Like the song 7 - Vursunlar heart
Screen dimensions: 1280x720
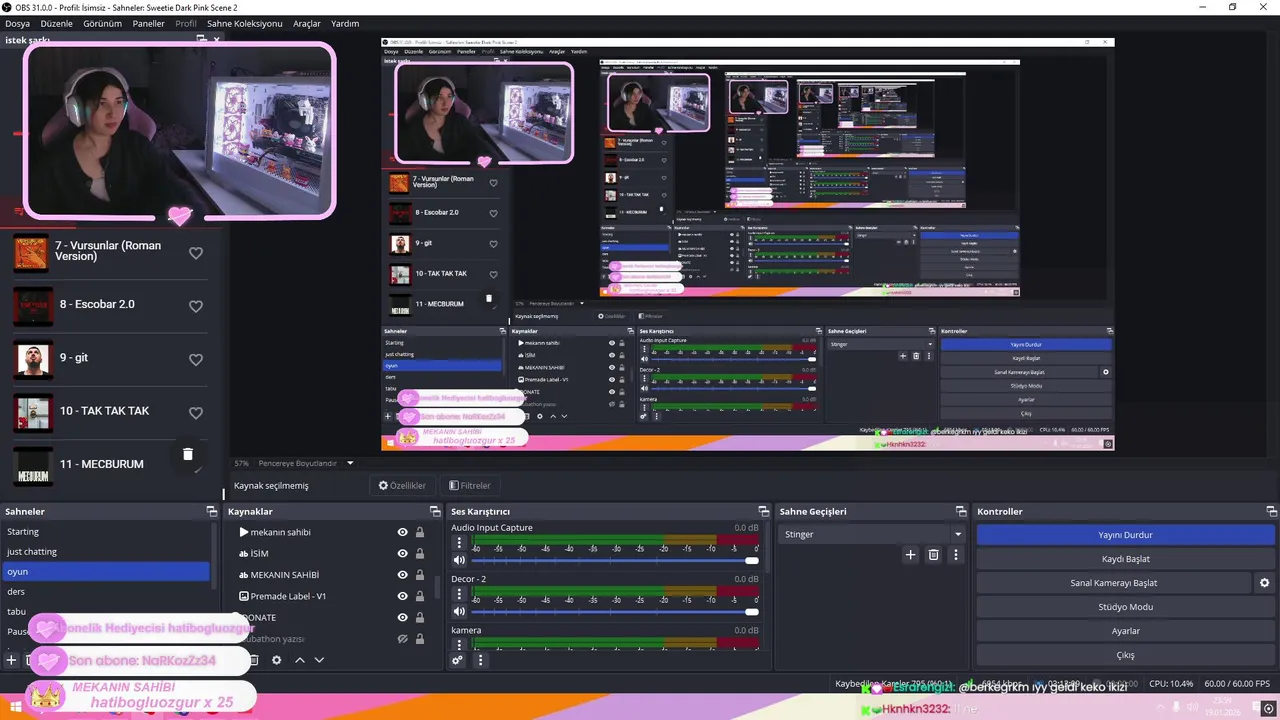(x=196, y=253)
